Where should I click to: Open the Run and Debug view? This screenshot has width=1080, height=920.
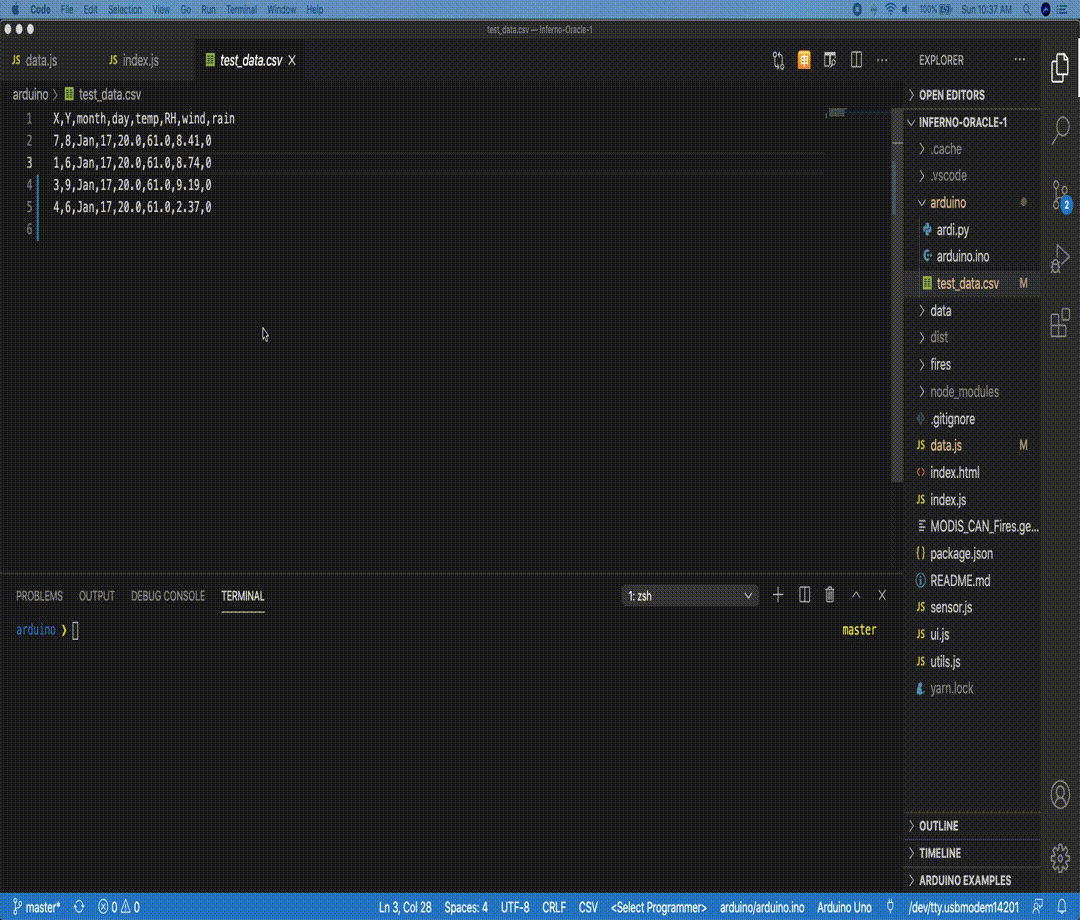[x=1060, y=259]
